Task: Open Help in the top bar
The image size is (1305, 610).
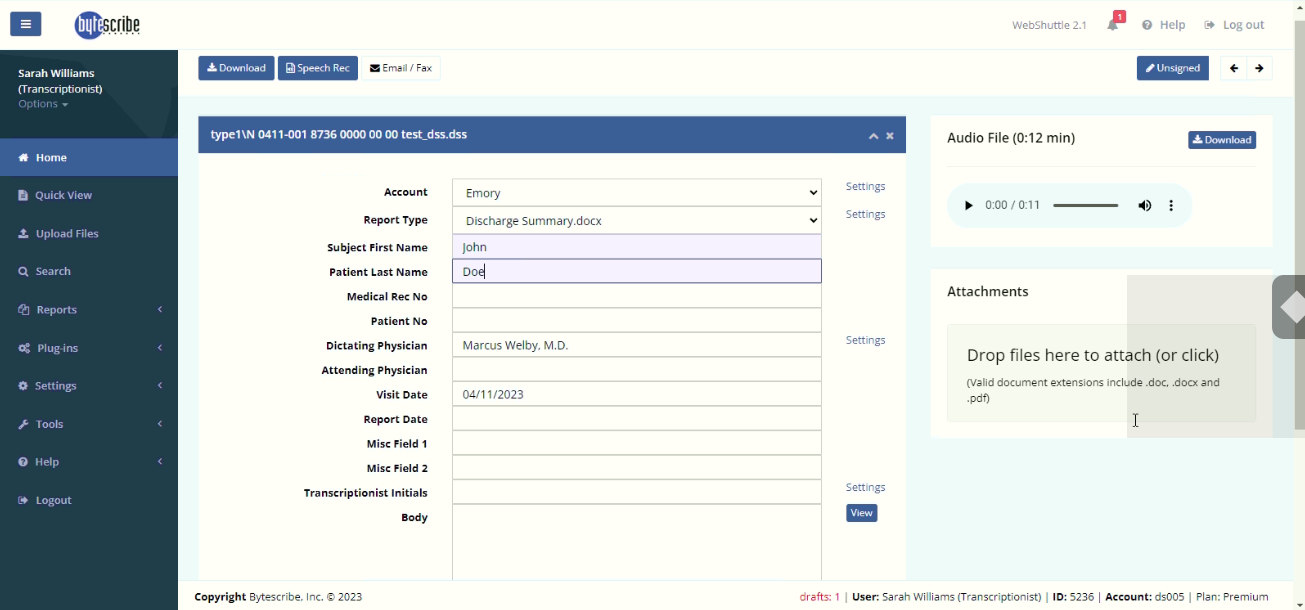Action: 1164,25
